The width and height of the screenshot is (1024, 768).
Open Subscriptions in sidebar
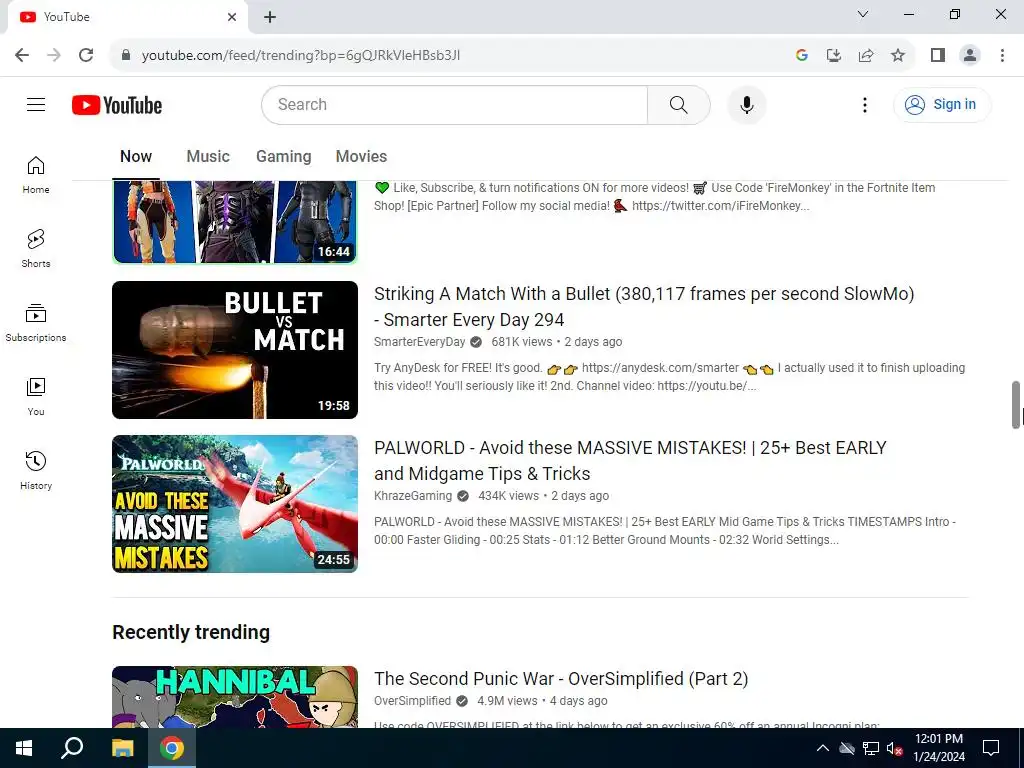click(36, 323)
